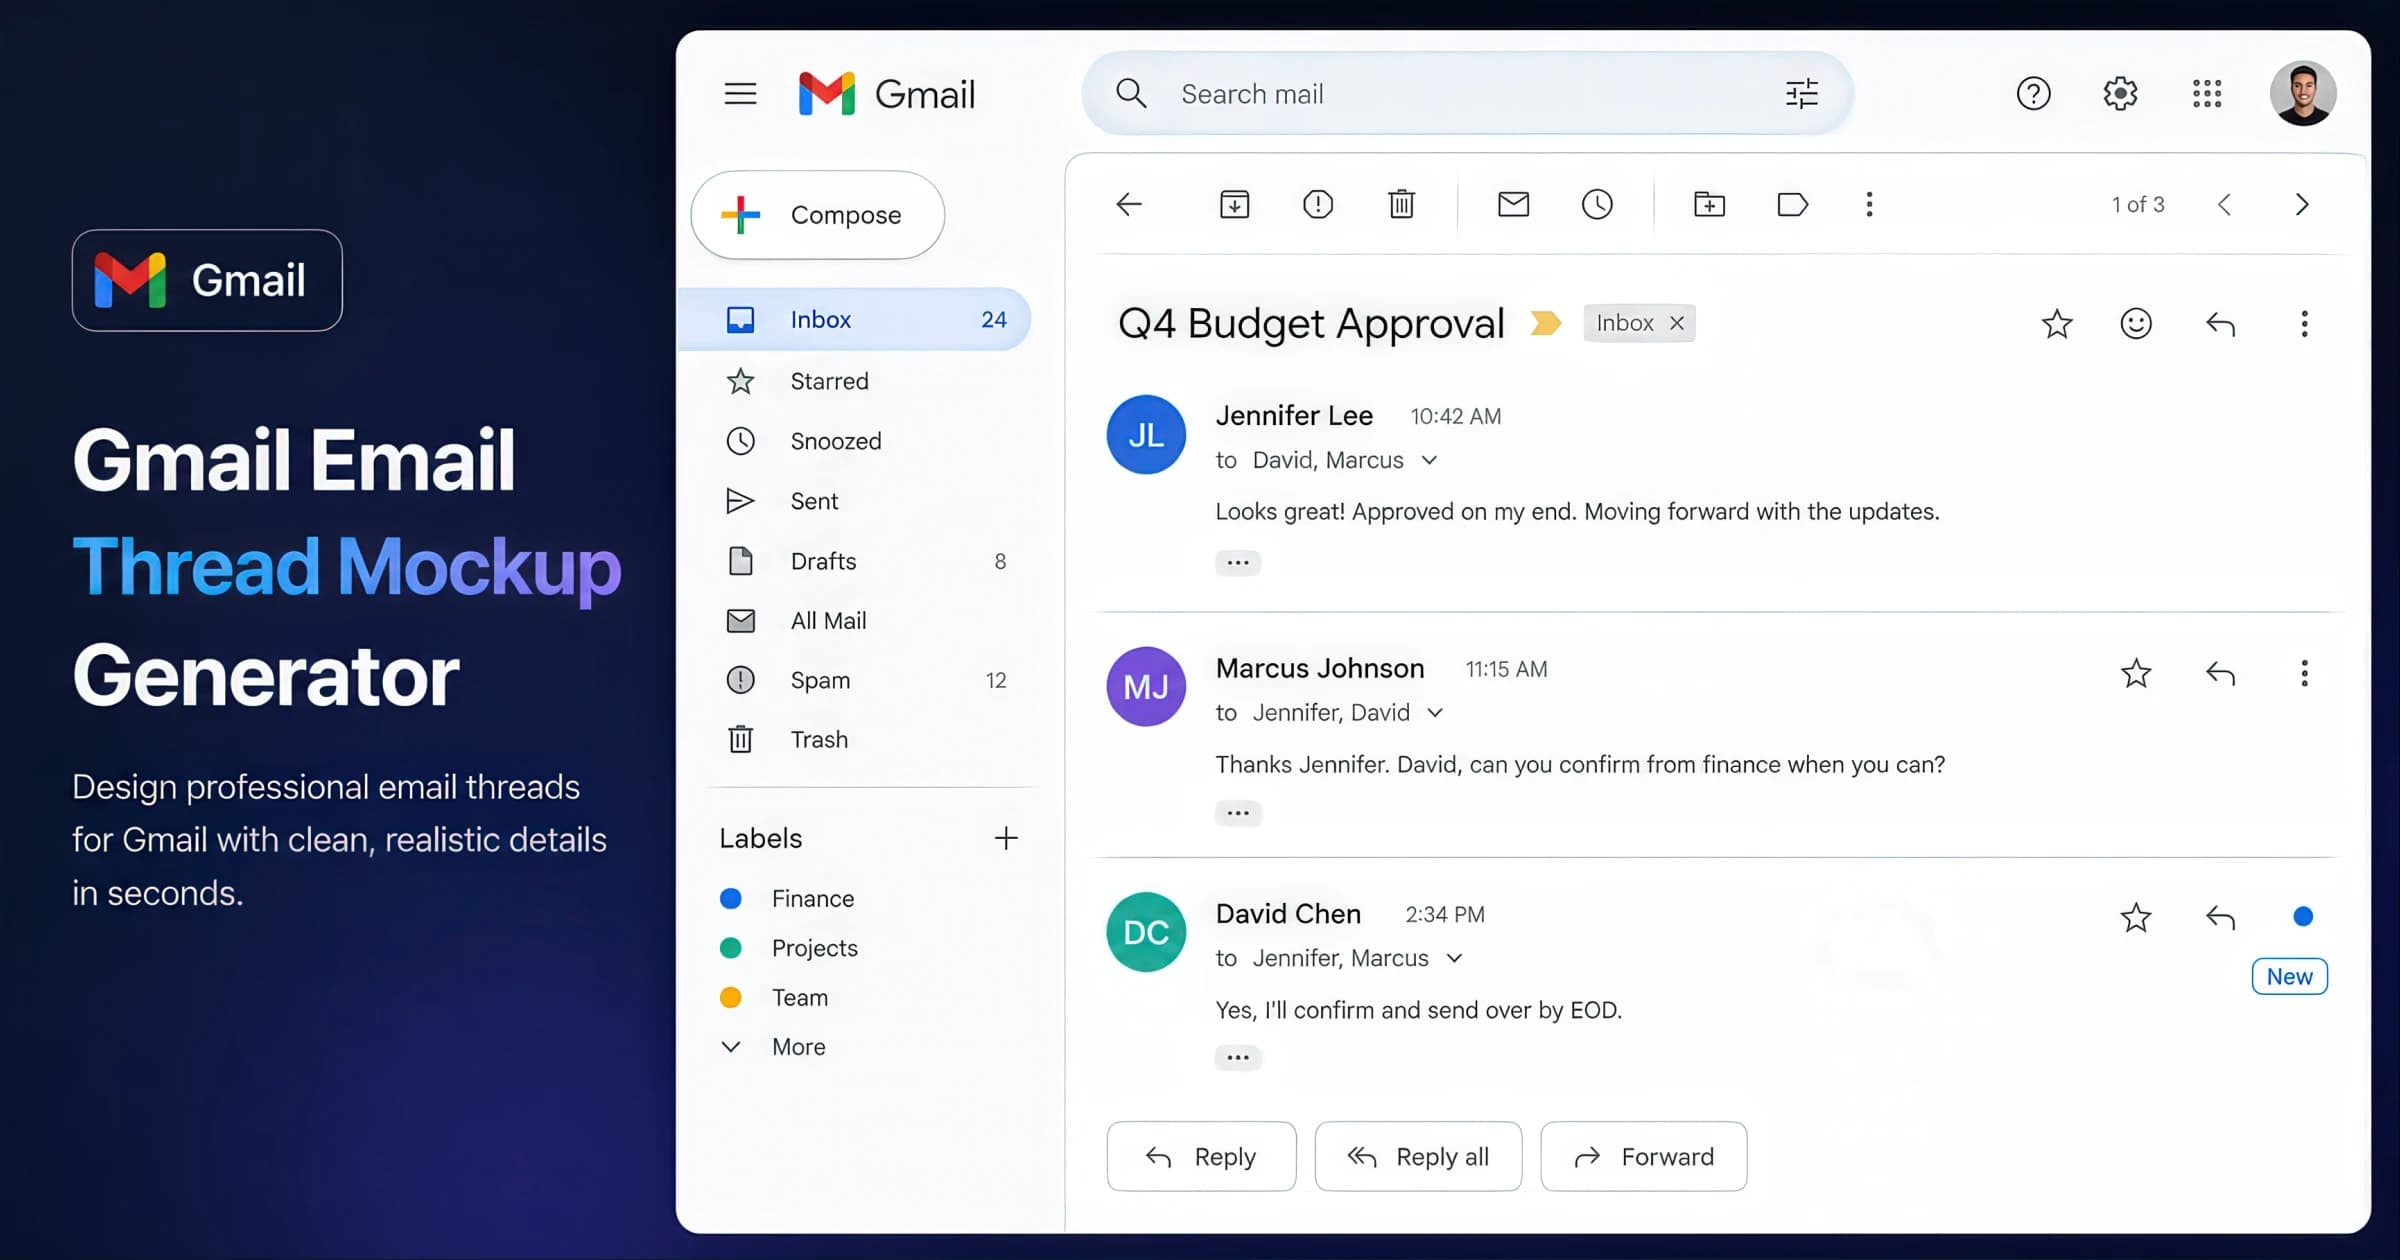Click the Gmail badge on dark panel
Image resolution: width=2400 pixels, height=1260 pixels.
(x=207, y=280)
